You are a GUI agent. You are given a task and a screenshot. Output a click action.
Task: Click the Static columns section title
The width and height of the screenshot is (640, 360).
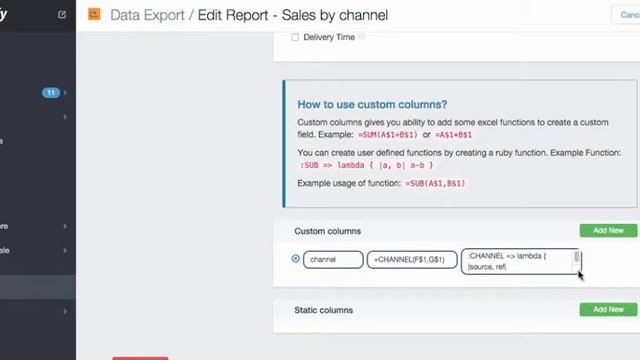[x=323, y=310]
